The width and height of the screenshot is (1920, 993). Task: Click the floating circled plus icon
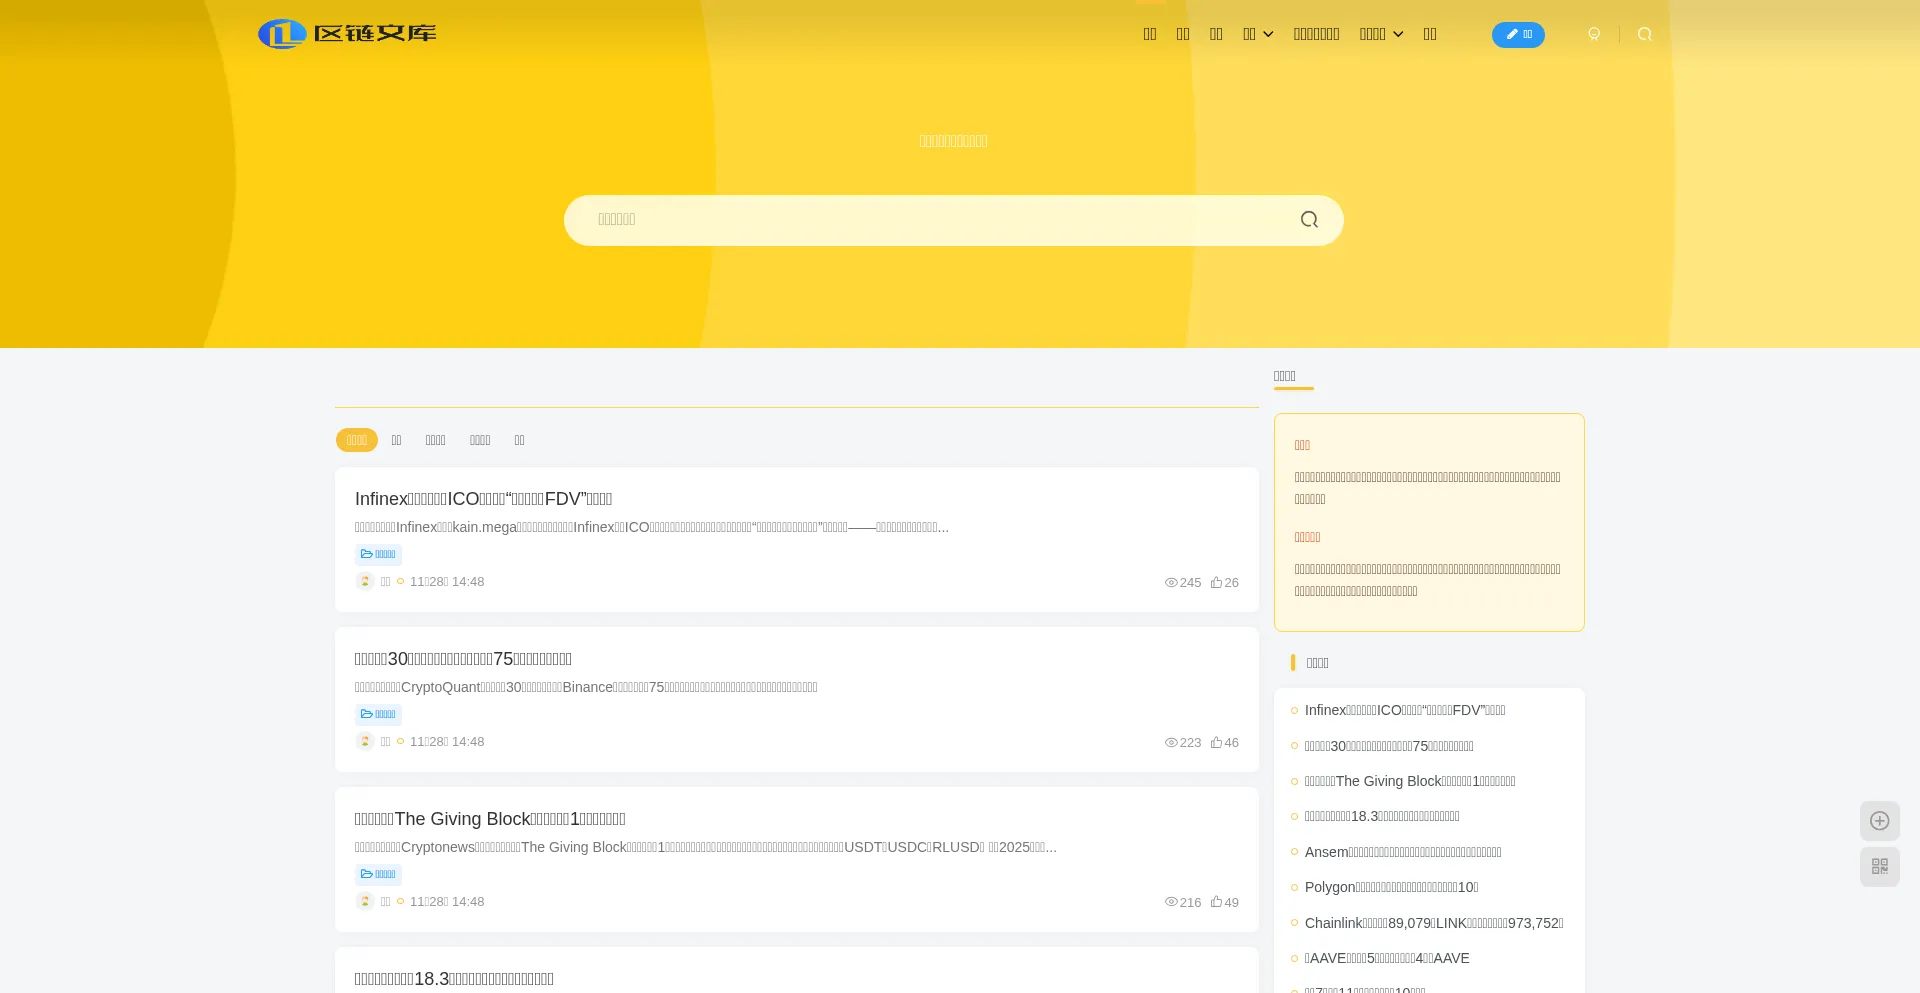[1879, 821]
